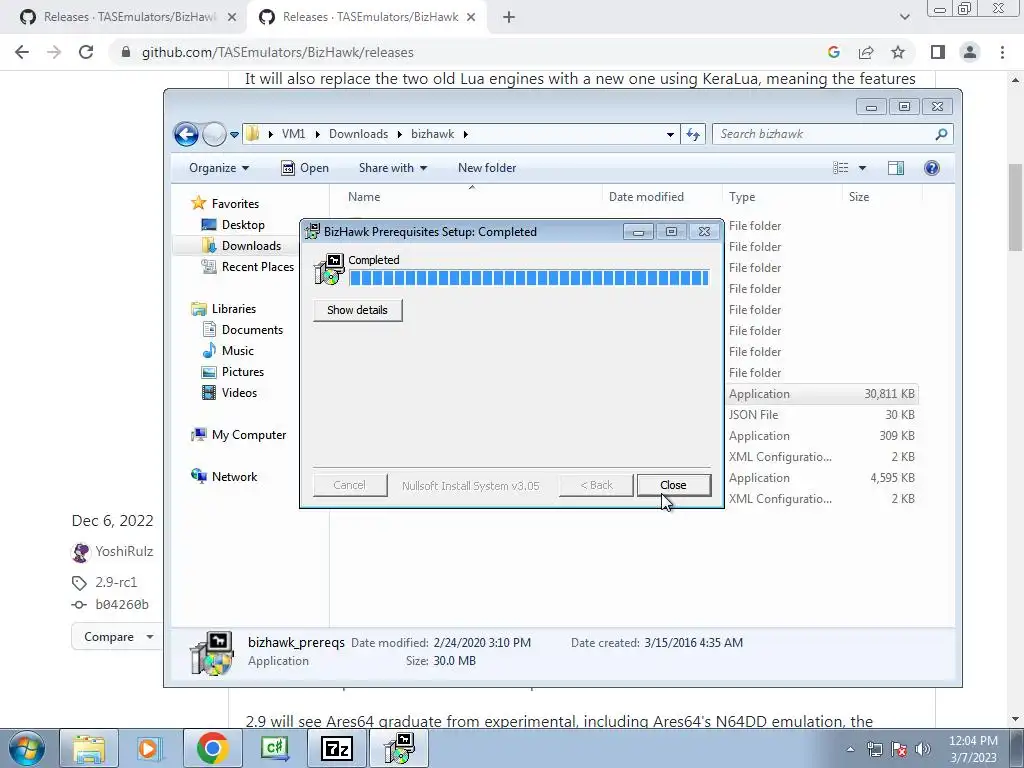Click Open in the Explorer toolbar

(x=305, y=168)
